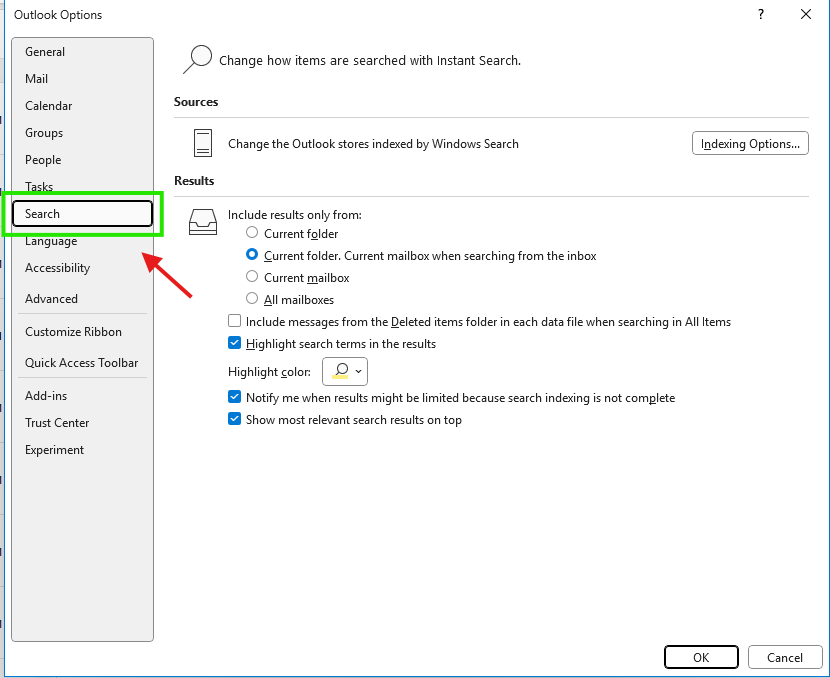Viewport: 830px width, 678px height.
Task: Confirm changes with the OK button
Action: click(701, 657)
